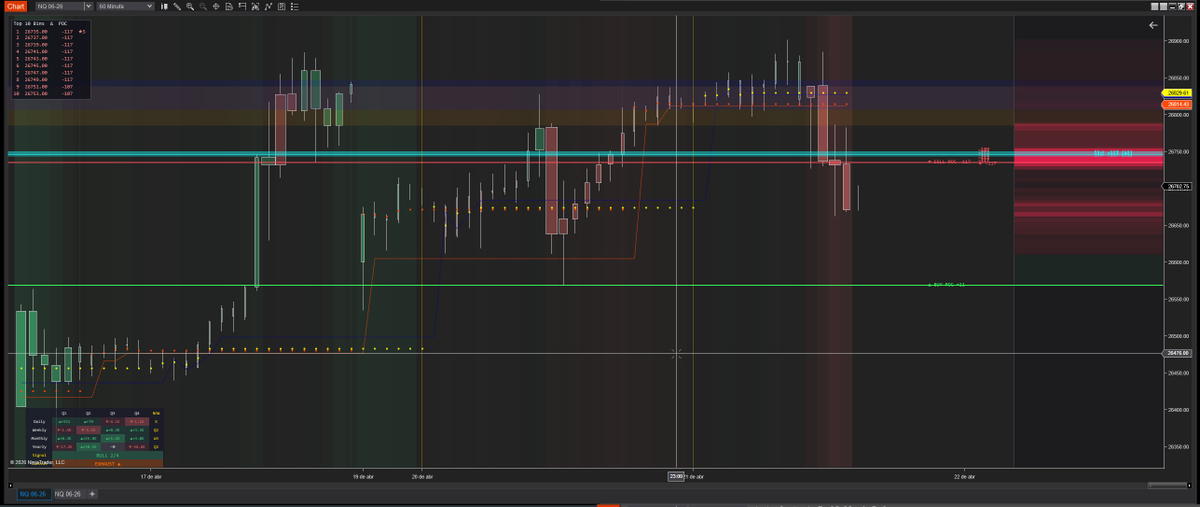Screen dimensions: 1200x507
Task: Click the 26350.00 price axis label
Action: click(x=1177, y=446)
